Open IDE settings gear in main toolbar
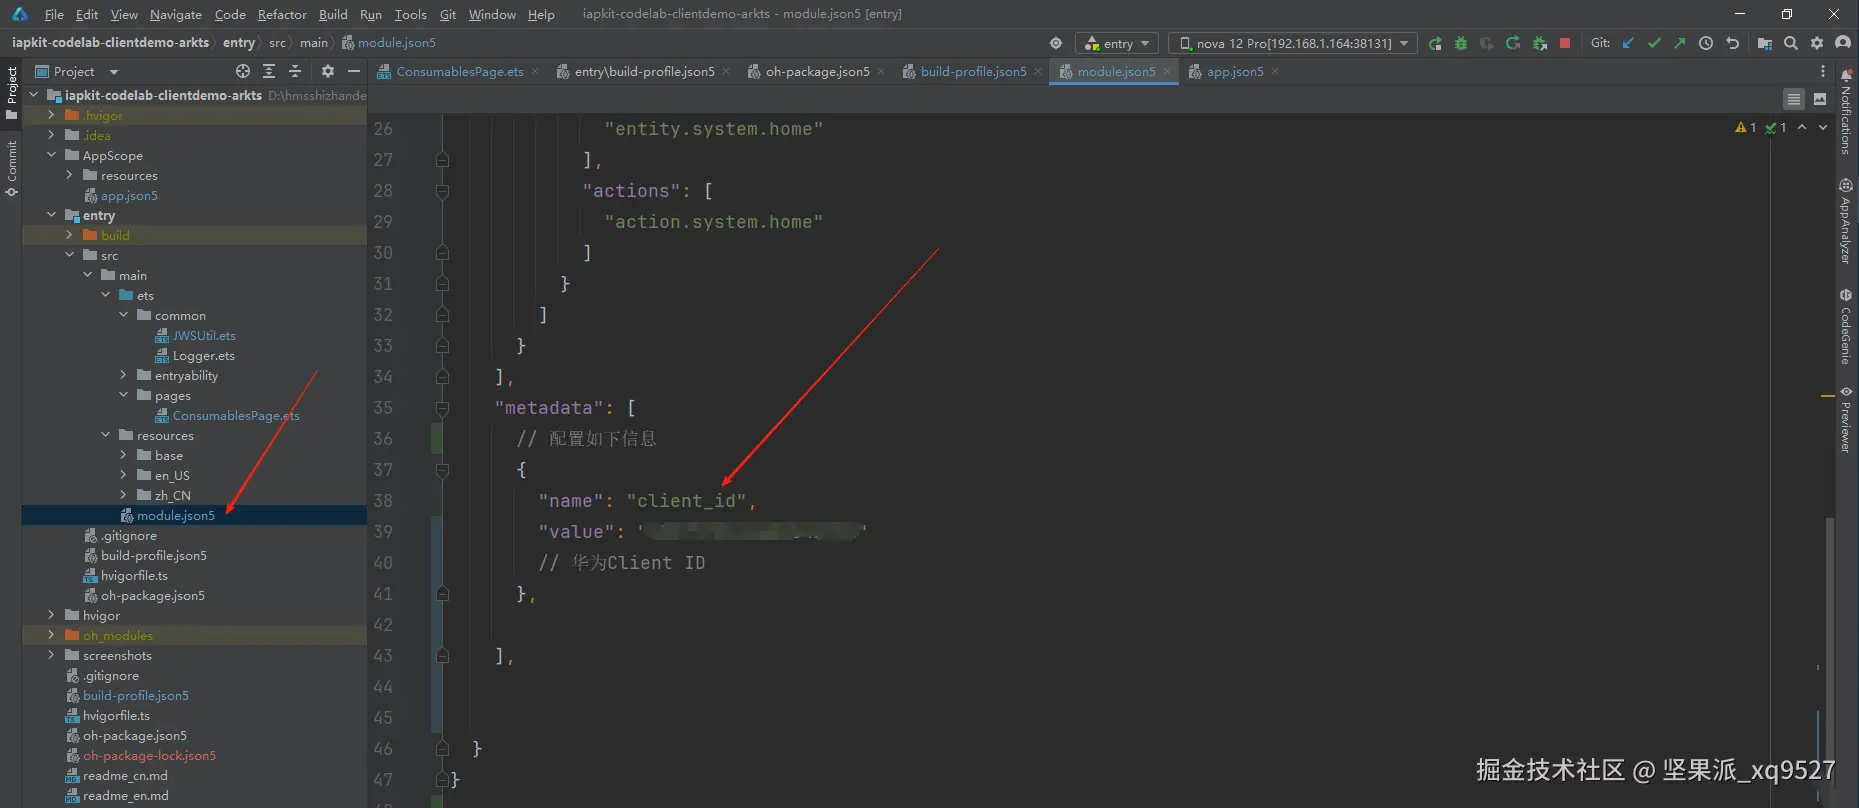 (x=1817, y=43)
